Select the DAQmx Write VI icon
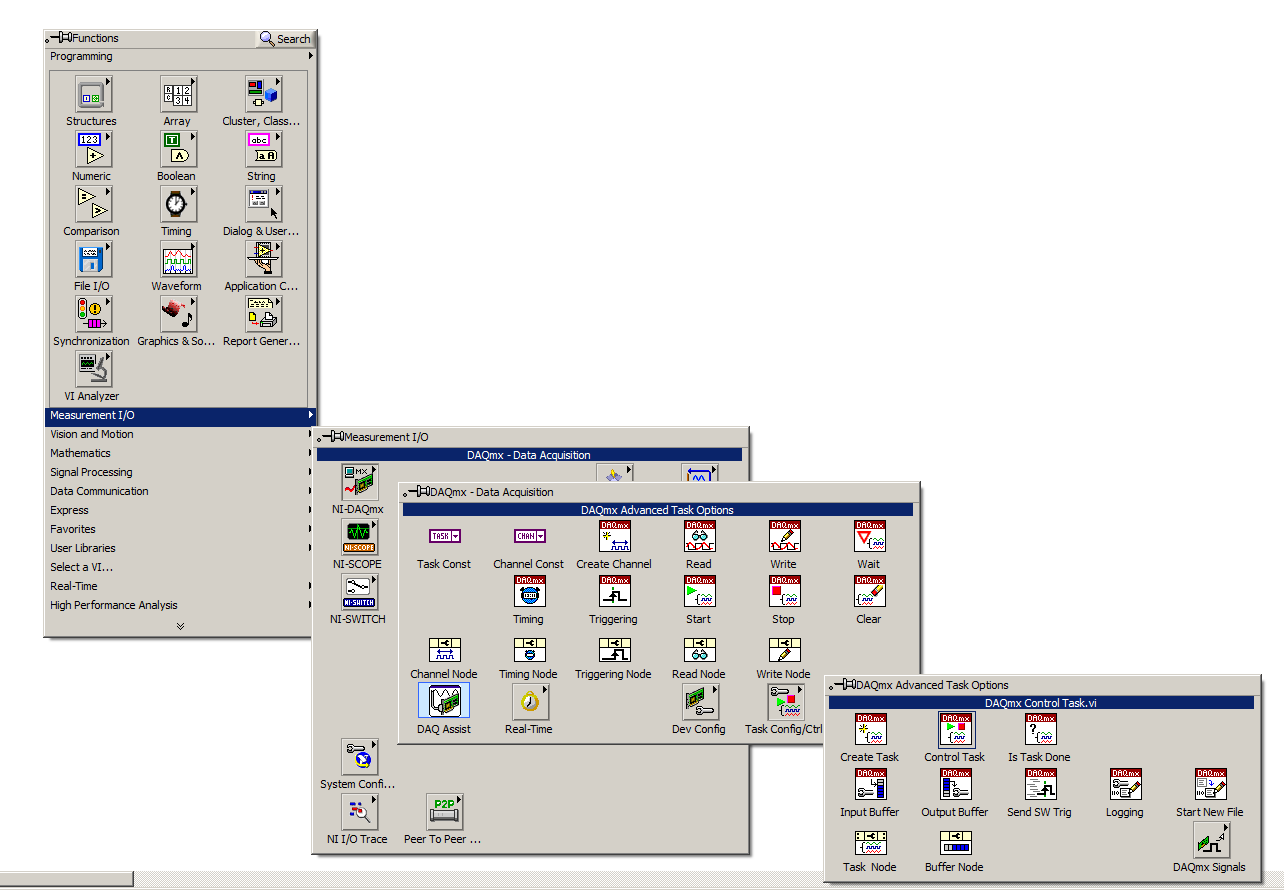The image size is (1284, 890). tap(784, 537)
